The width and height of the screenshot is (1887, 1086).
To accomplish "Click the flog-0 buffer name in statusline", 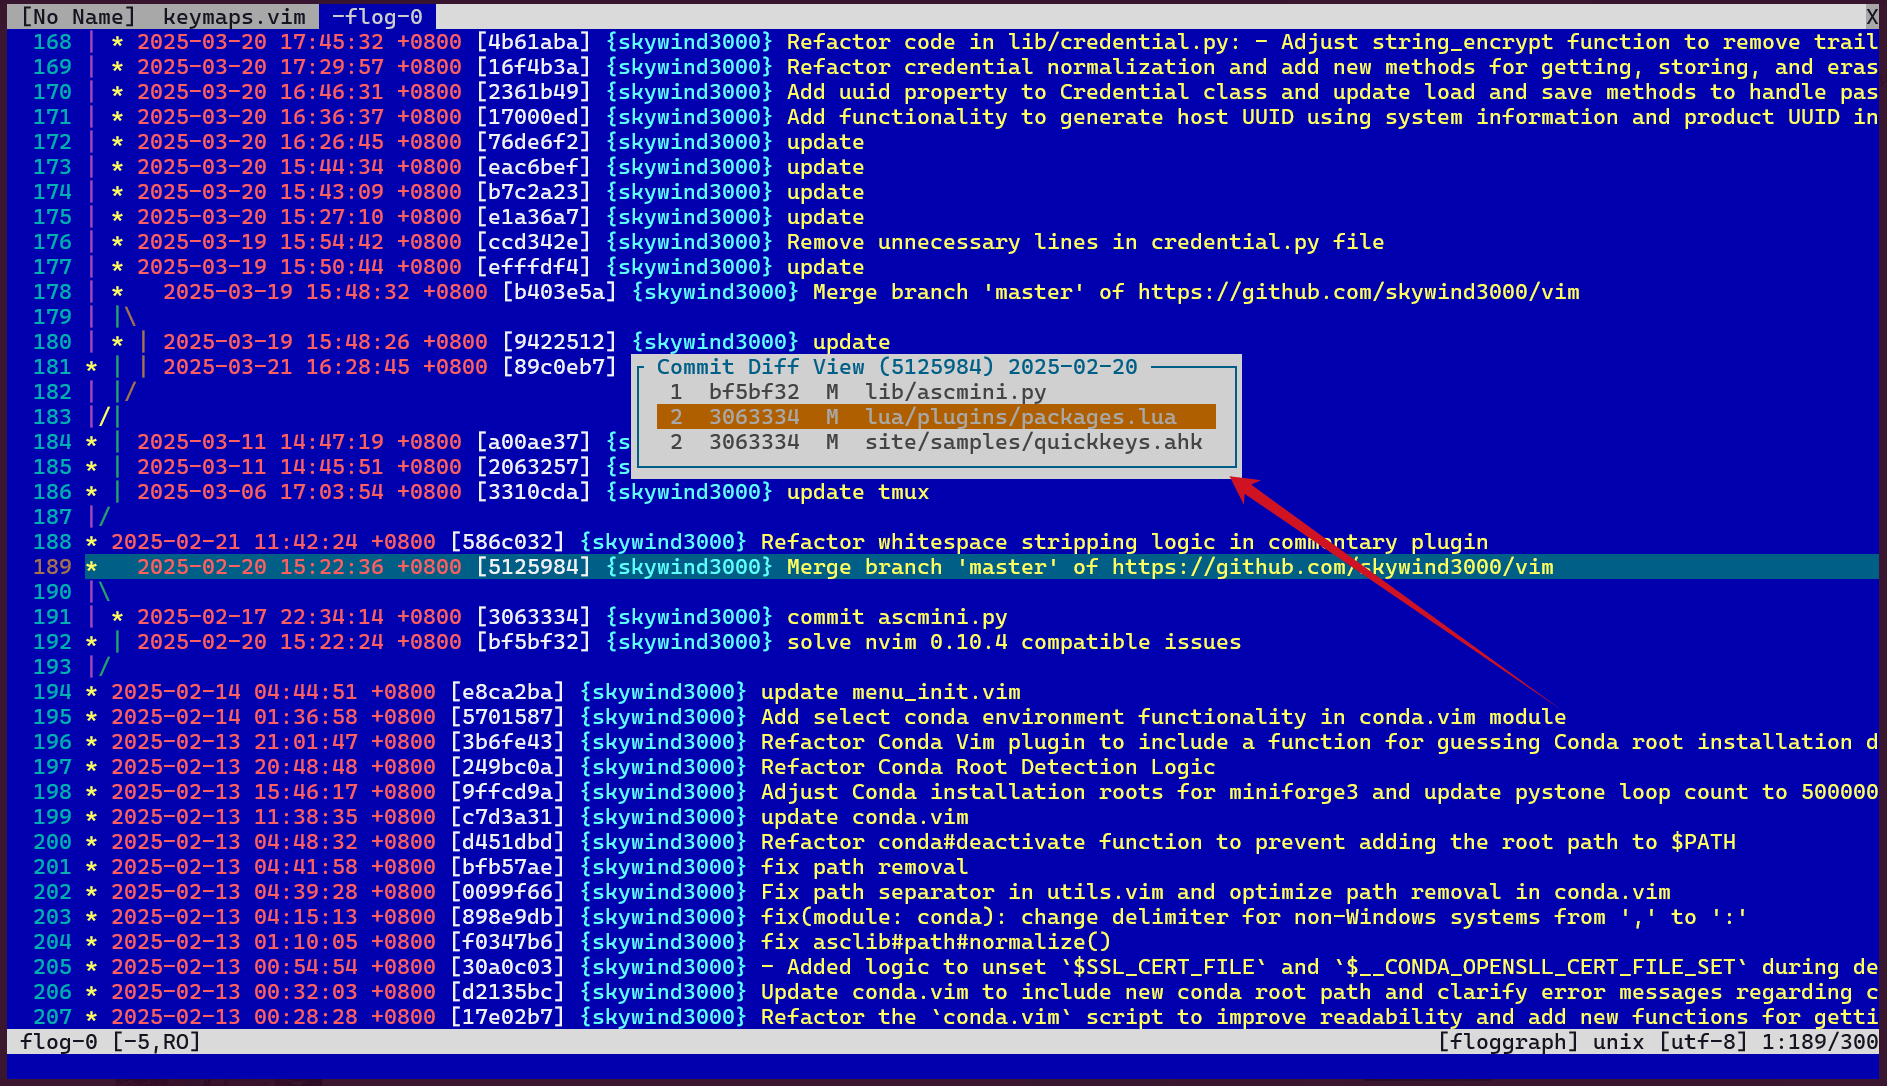I will (58, 1042).
